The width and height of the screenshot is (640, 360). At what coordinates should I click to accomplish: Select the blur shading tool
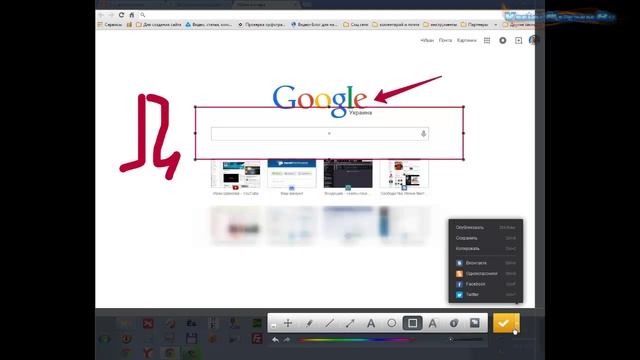[x=474, y=323]
